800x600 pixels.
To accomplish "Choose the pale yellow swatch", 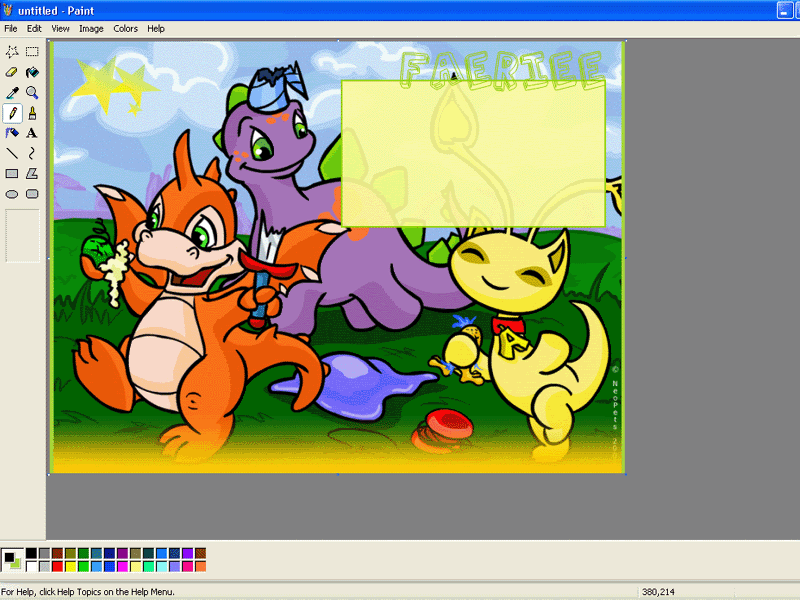I will (x=136, y=566).
